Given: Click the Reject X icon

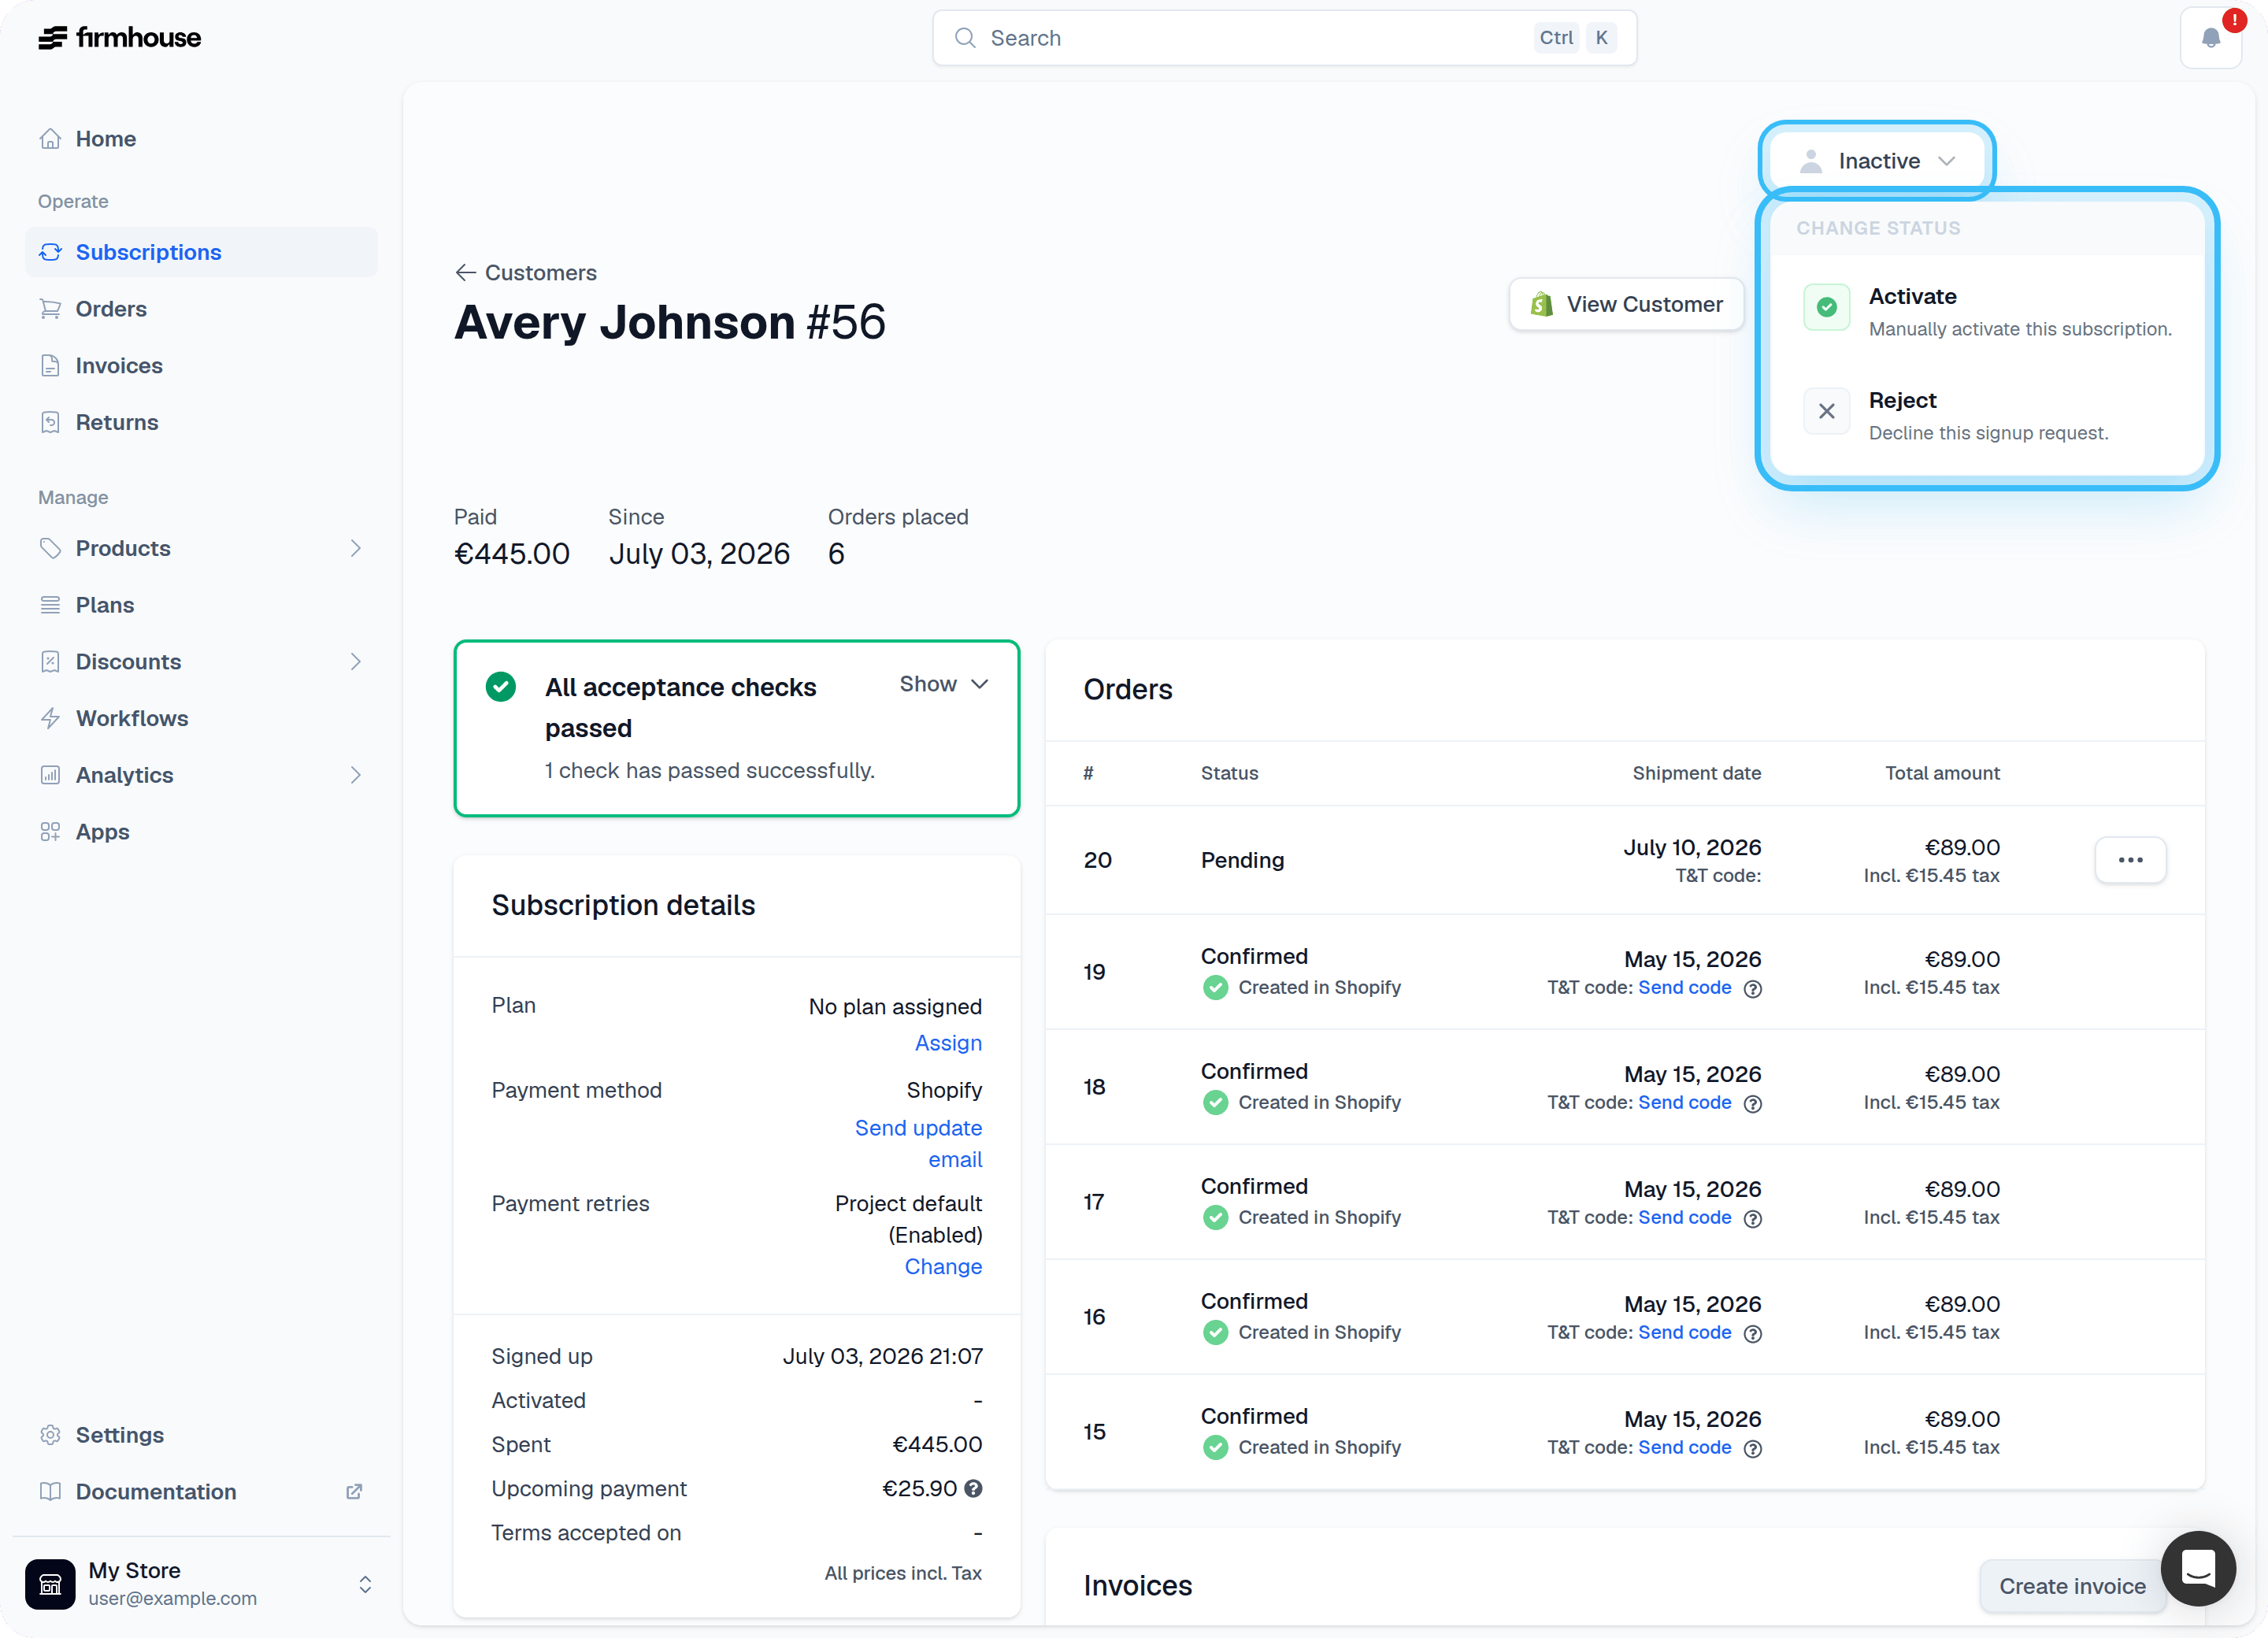Looking at the screenshot, I should [1826, 411].
